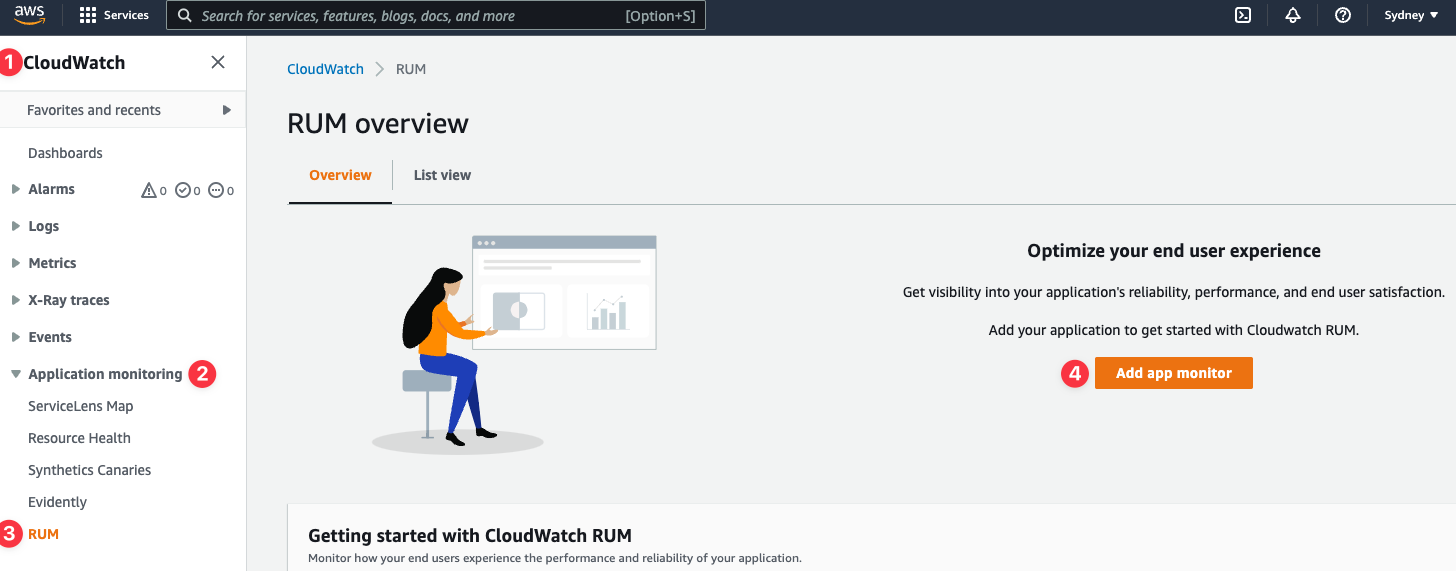Screen dimensions: 1456x571
Task: Click the CloudWatch sidebar title
Action: [x=74, y=62]
